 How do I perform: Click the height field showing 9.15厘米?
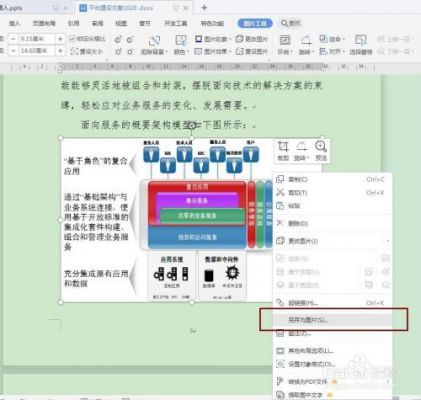pyautogui.click(x=37, y=39)
